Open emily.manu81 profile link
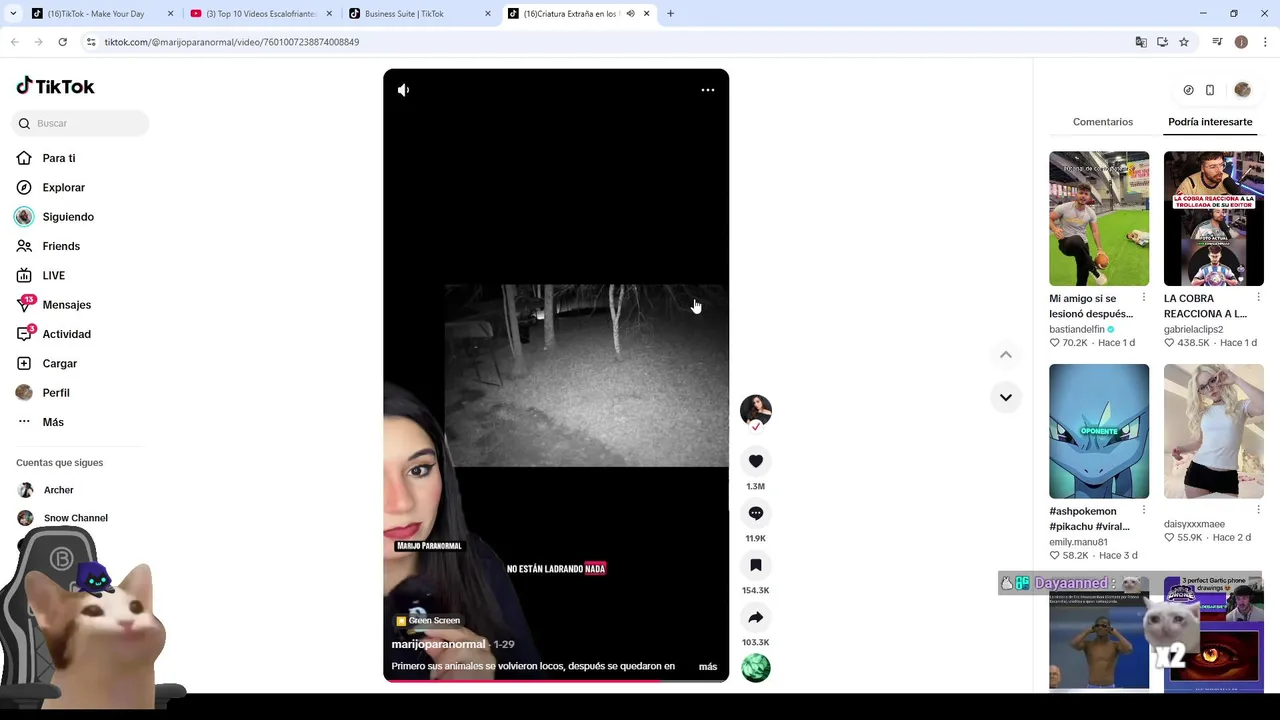This screenshot has height=720, width=1280. click(x=1078, y=542)
